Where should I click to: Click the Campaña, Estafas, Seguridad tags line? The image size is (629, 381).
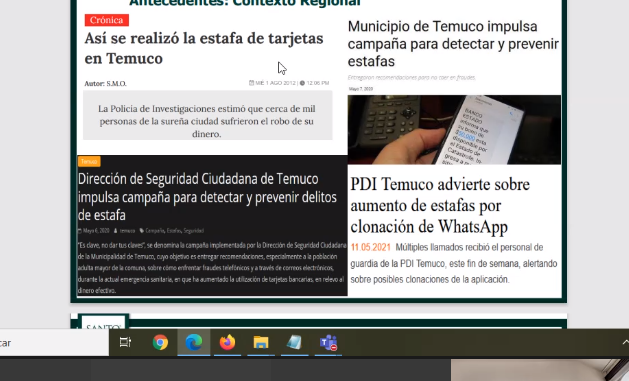click(172, 231)
